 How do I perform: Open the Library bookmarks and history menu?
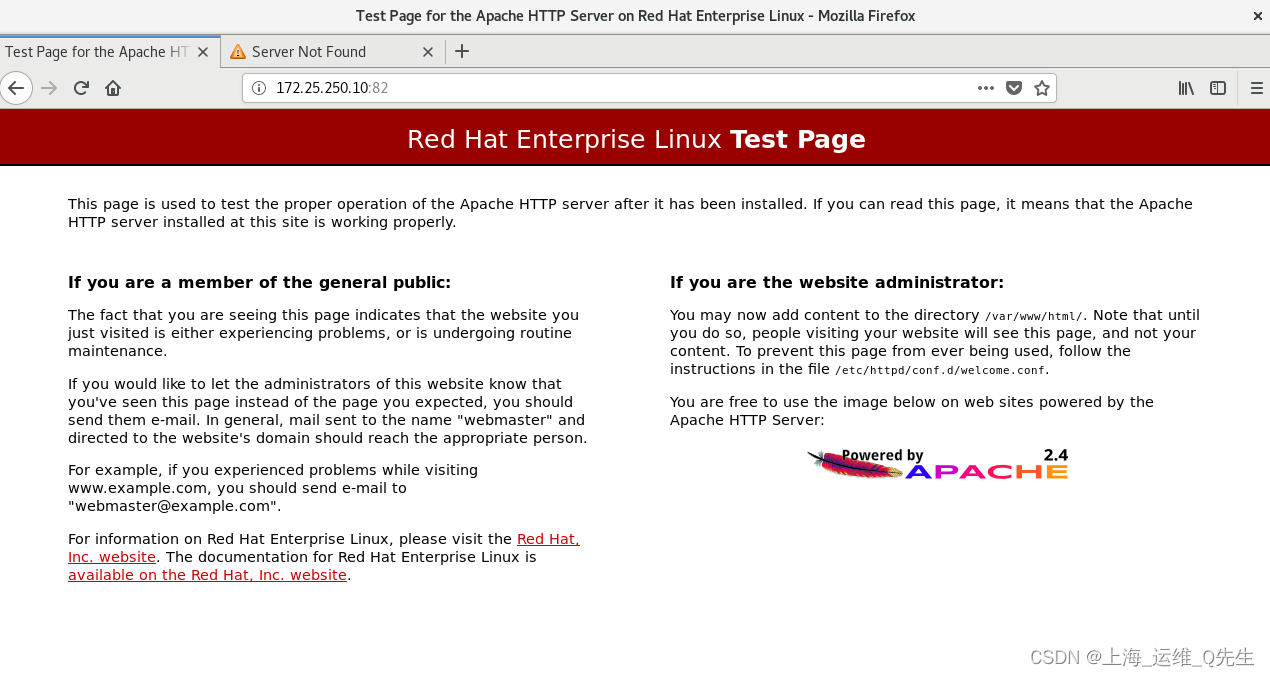1186,88
